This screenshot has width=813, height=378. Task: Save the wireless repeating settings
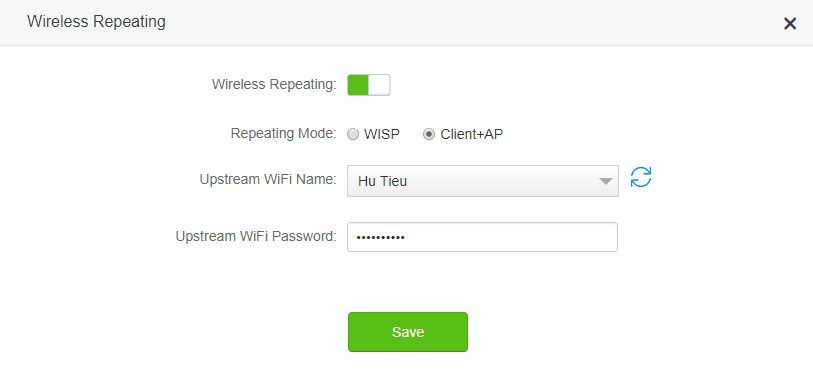coord(408,332)
